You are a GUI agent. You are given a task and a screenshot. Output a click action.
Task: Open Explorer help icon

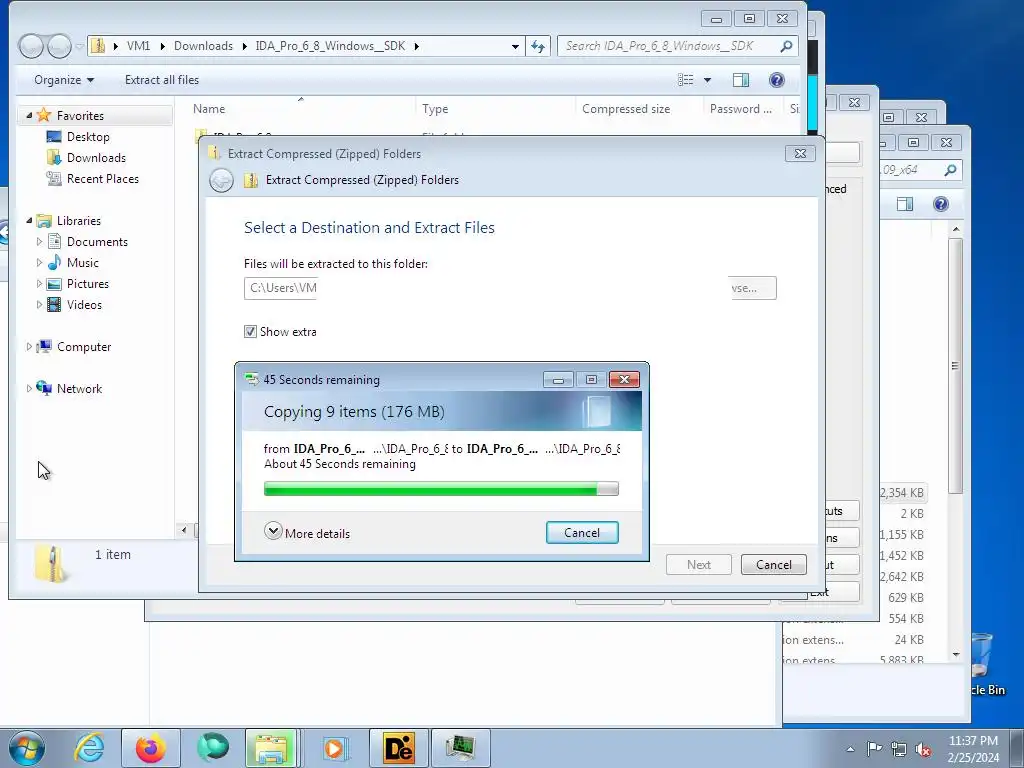coord(776,80)
